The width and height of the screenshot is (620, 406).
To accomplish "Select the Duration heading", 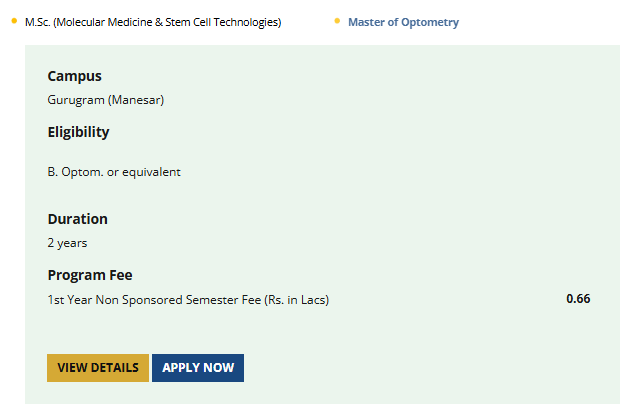I will tap(77, 219).
